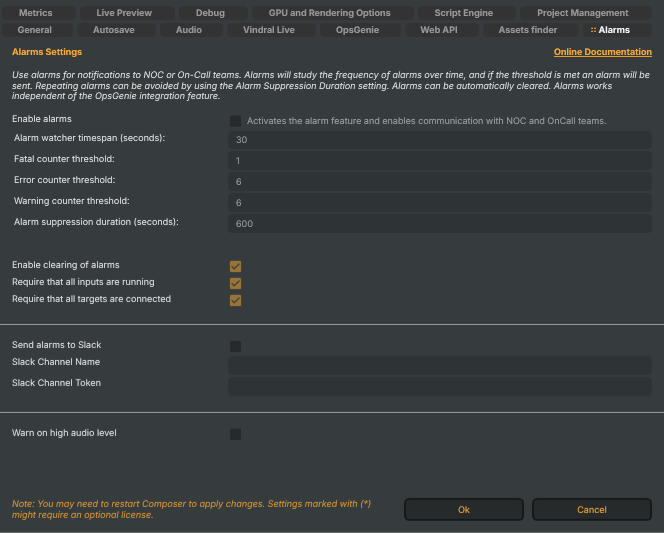Select the Alarms tab
Image resolution: width=664 pixels, height=533 pixels.
(x=617, y=30)
